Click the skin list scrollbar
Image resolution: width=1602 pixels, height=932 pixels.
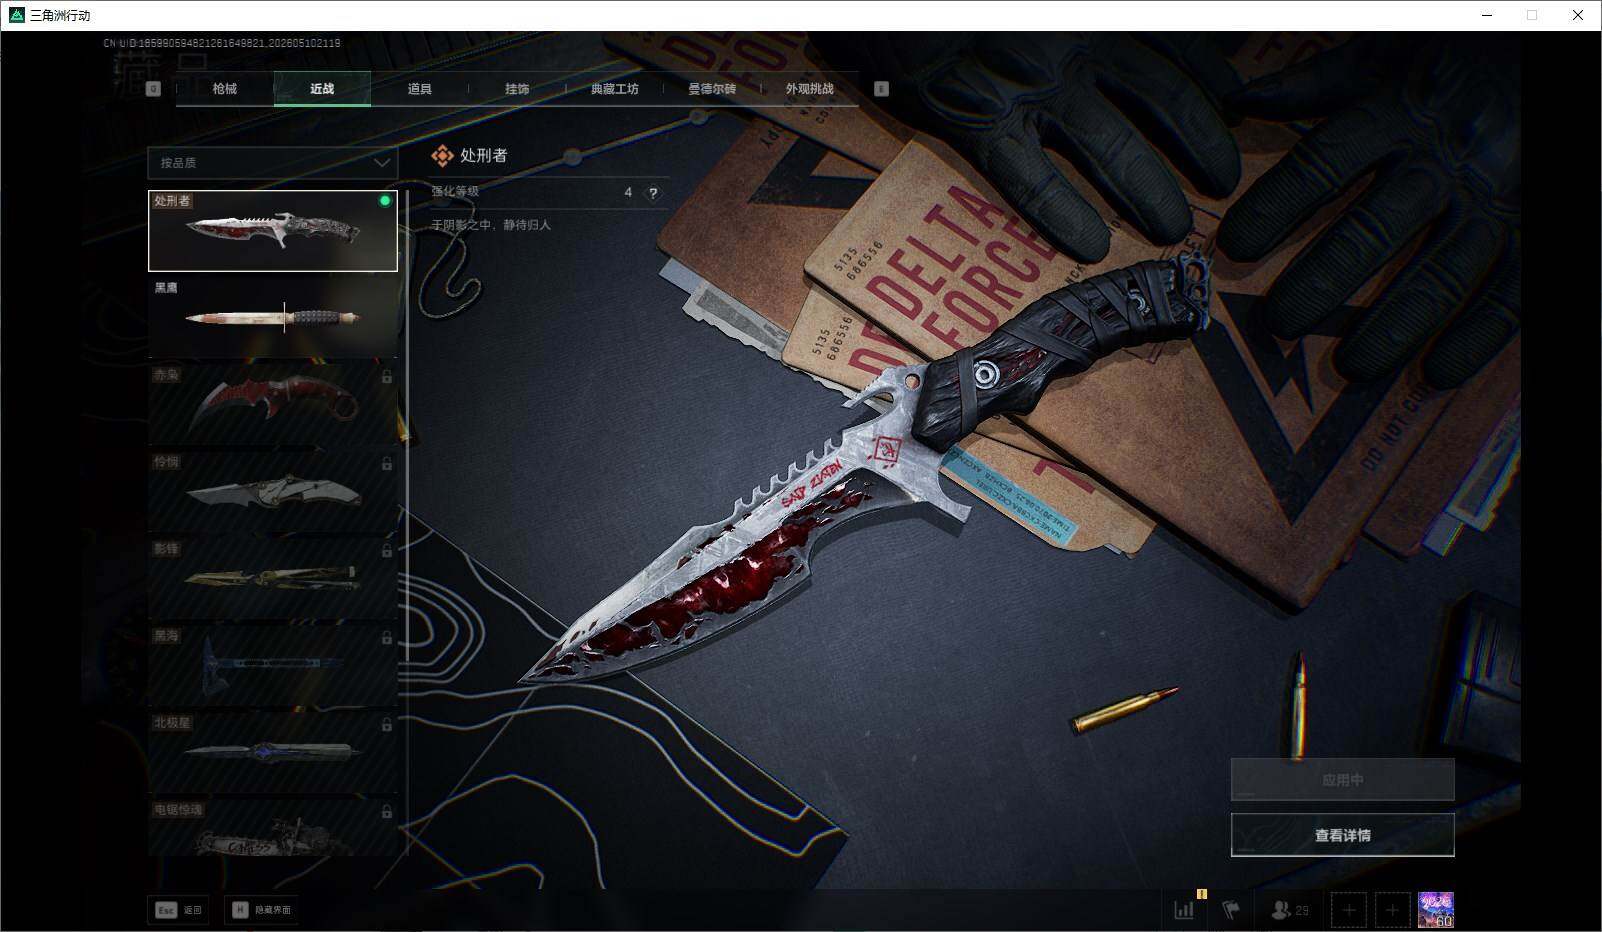click(407, 522)
